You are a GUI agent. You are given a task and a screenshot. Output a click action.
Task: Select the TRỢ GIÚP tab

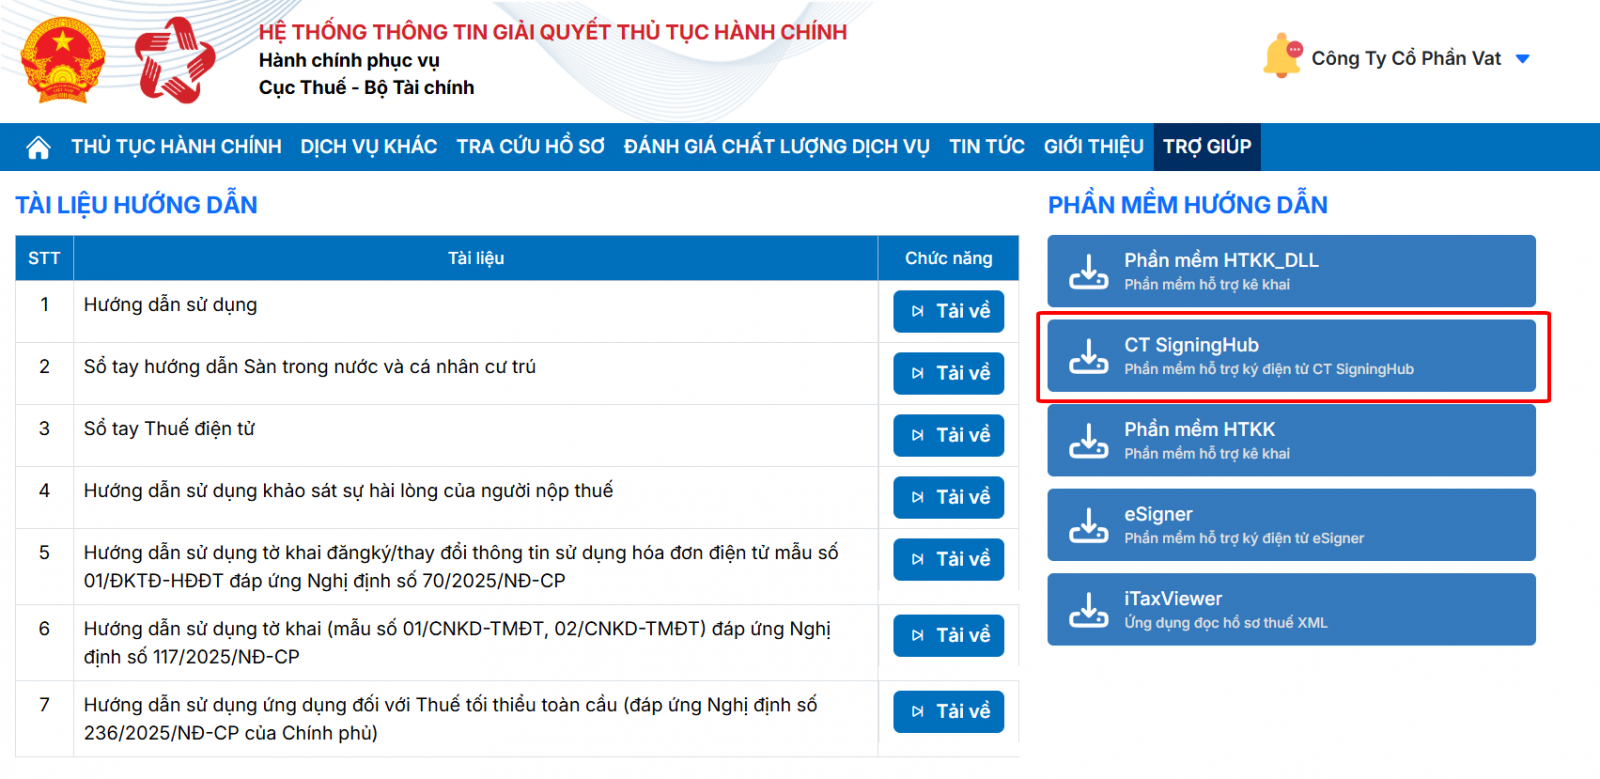tap(1206, 147)
